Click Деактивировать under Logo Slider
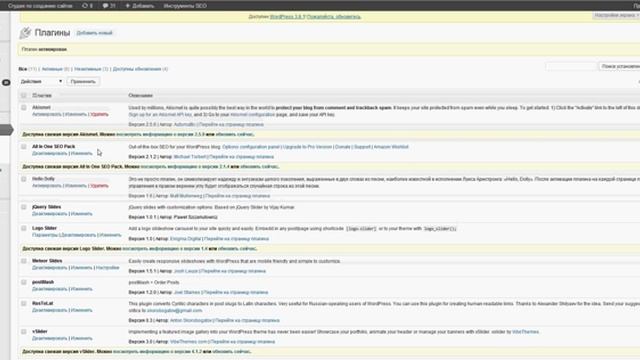The width and height of the screenshot is (640, 360). 78,235
